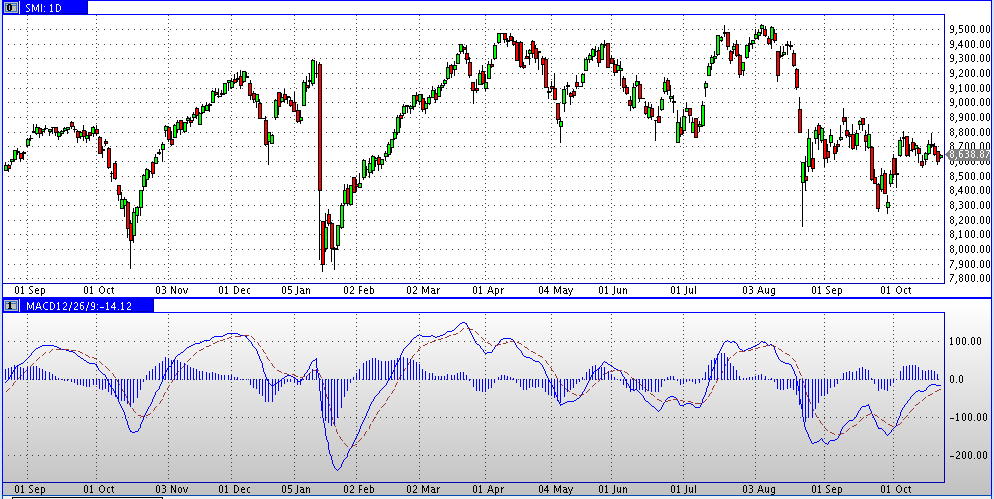Click the panel 0 icon beside SMI title

10,7
